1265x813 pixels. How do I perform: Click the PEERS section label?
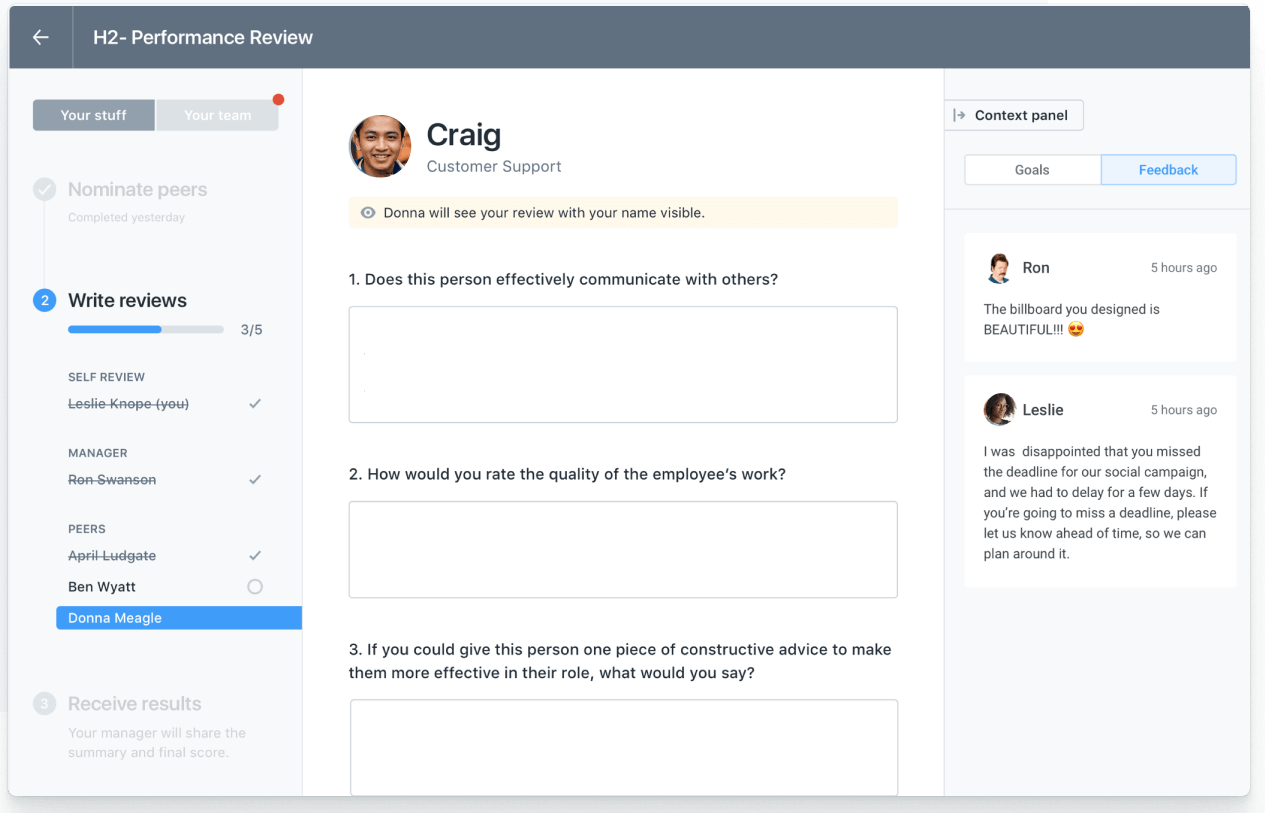point(87,529)
